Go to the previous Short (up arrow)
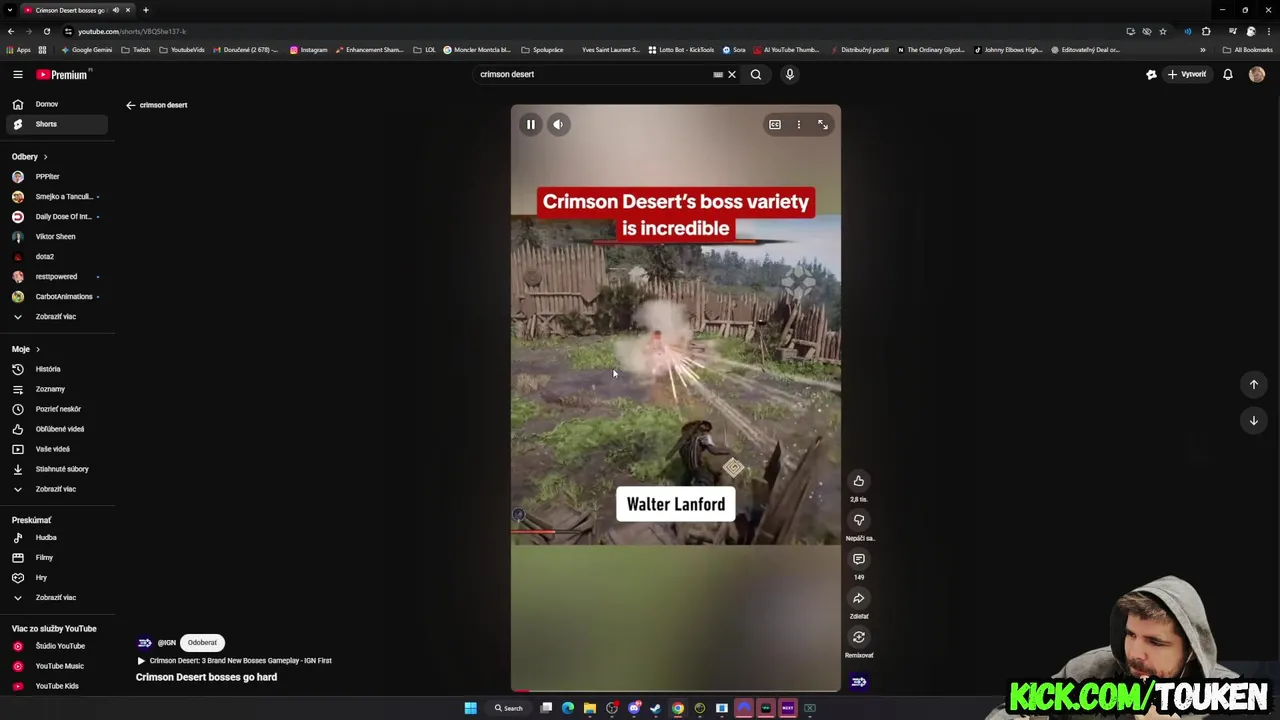 coord(1254,384)
